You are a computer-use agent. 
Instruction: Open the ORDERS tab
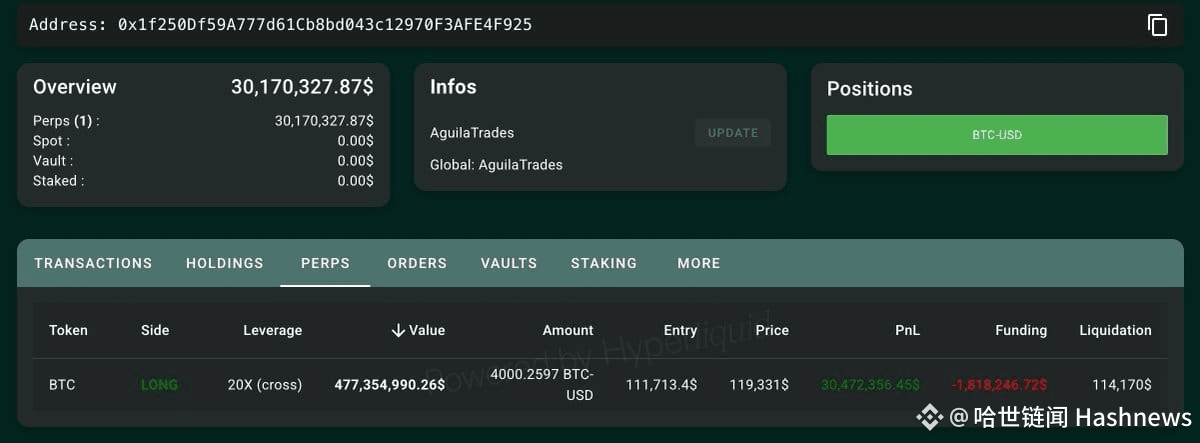coord(417,263)
